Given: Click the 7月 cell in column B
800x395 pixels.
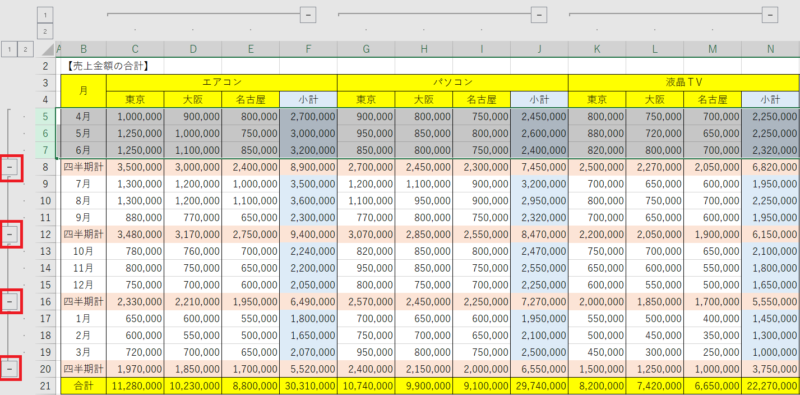Looking at the screenshot, I should [x=83, y=184].
